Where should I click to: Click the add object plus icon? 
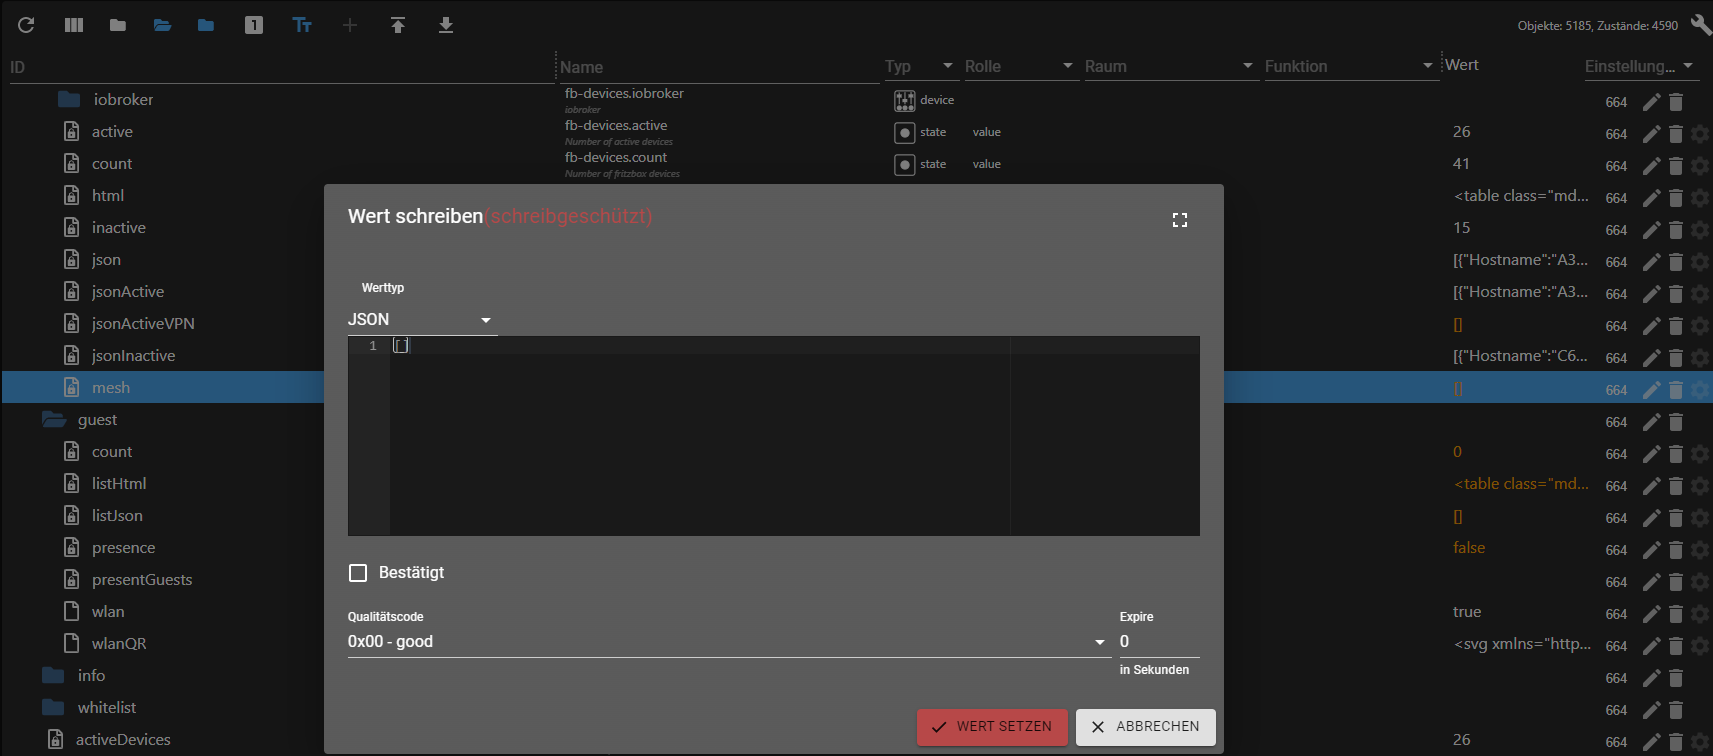point(350,25)
